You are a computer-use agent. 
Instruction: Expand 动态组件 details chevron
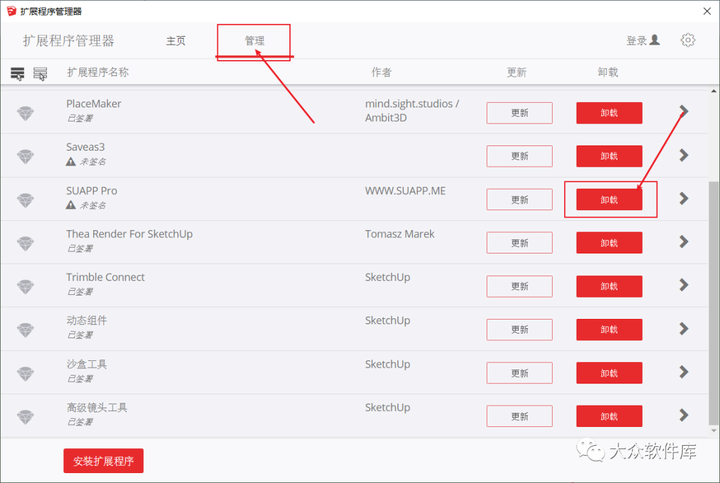pyautogui.click(x=684, y=328)
